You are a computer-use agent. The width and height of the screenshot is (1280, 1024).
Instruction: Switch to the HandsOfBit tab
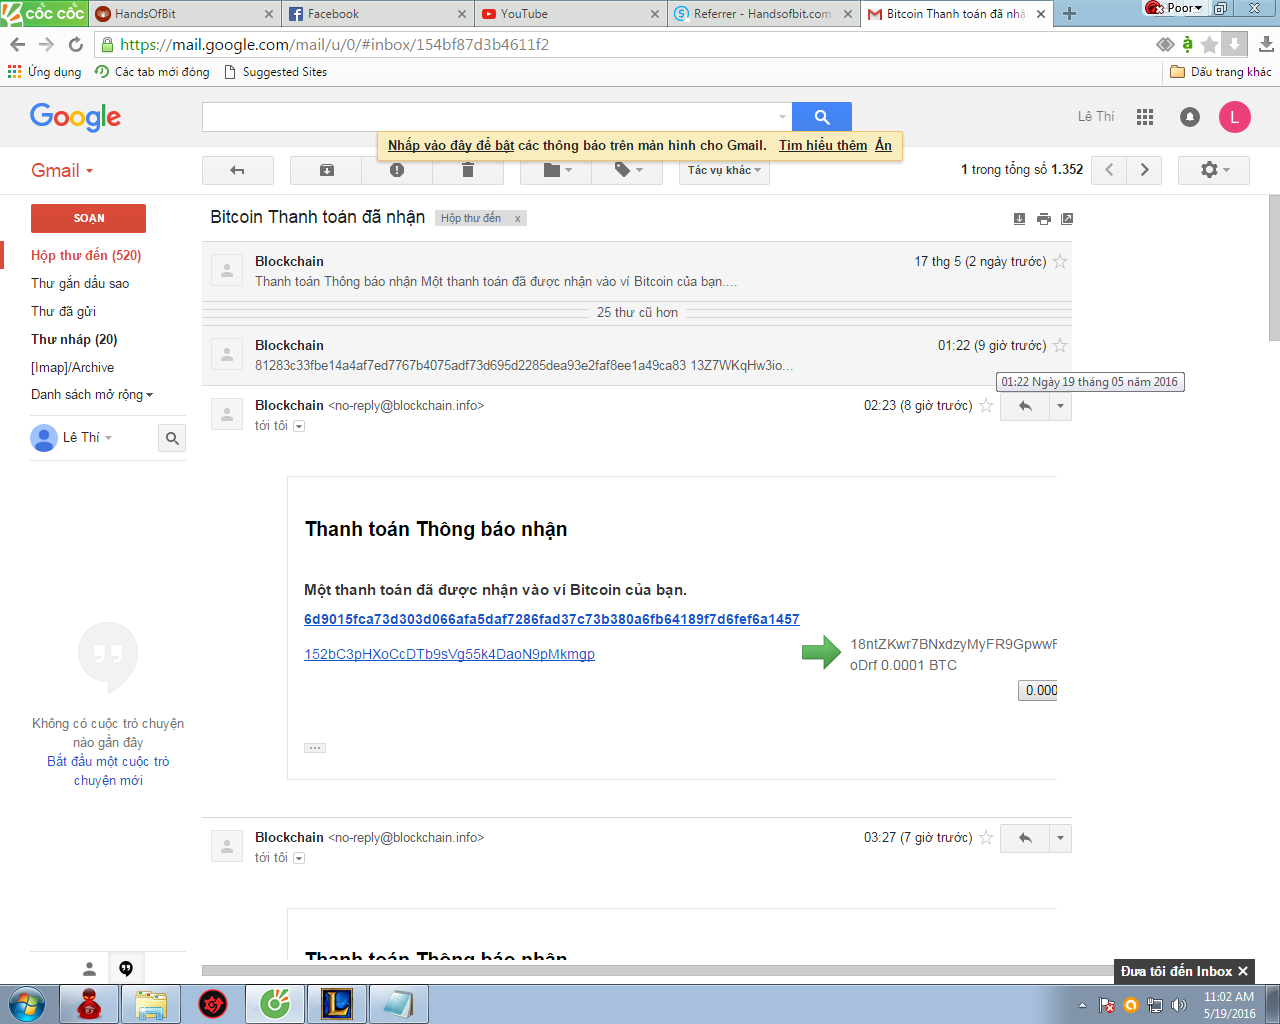[184, 14]
